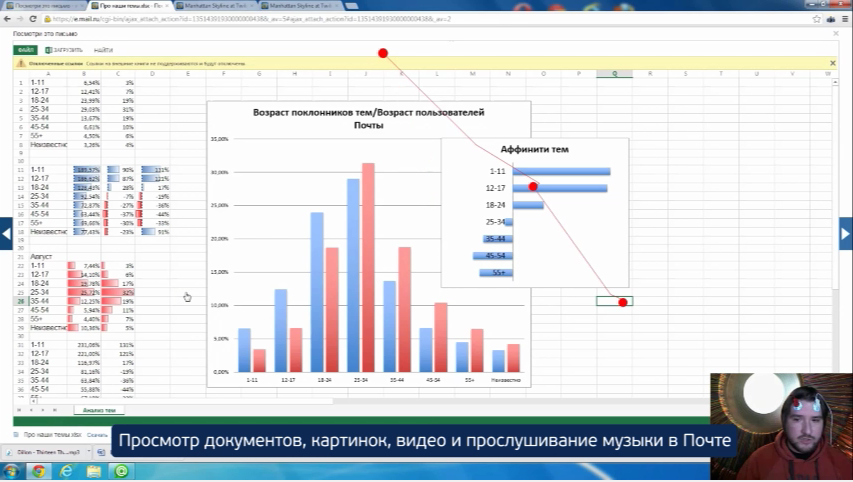Select highlighted row 26 header
This screenshot has width=853, height=482.
click(x=21, y=301)
